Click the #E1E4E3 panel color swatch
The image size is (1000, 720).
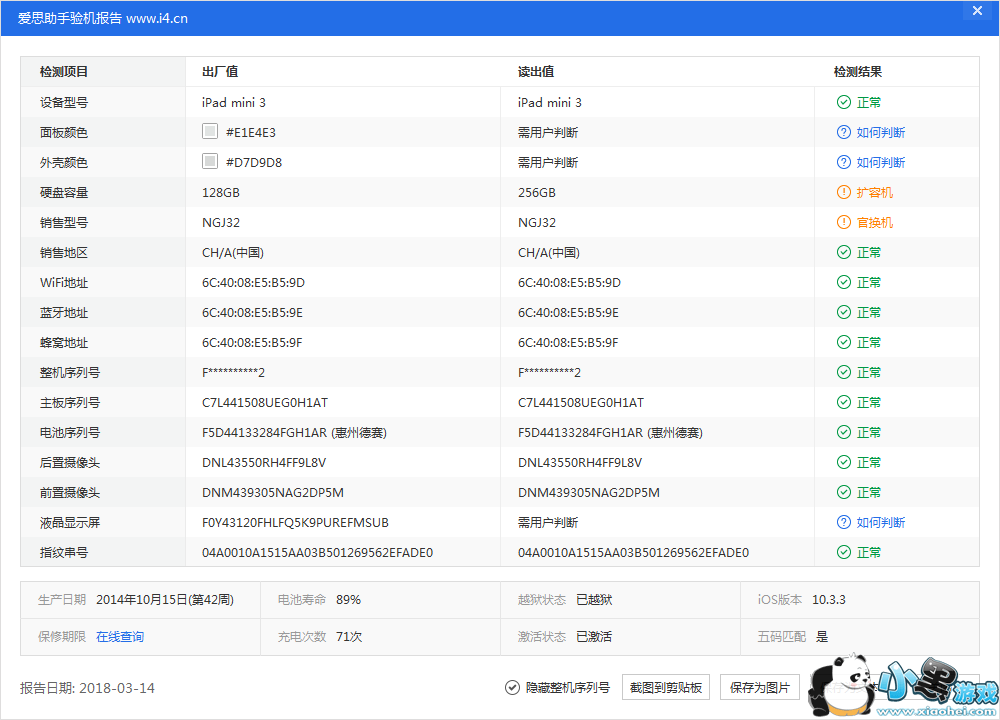tap(210, 132)
